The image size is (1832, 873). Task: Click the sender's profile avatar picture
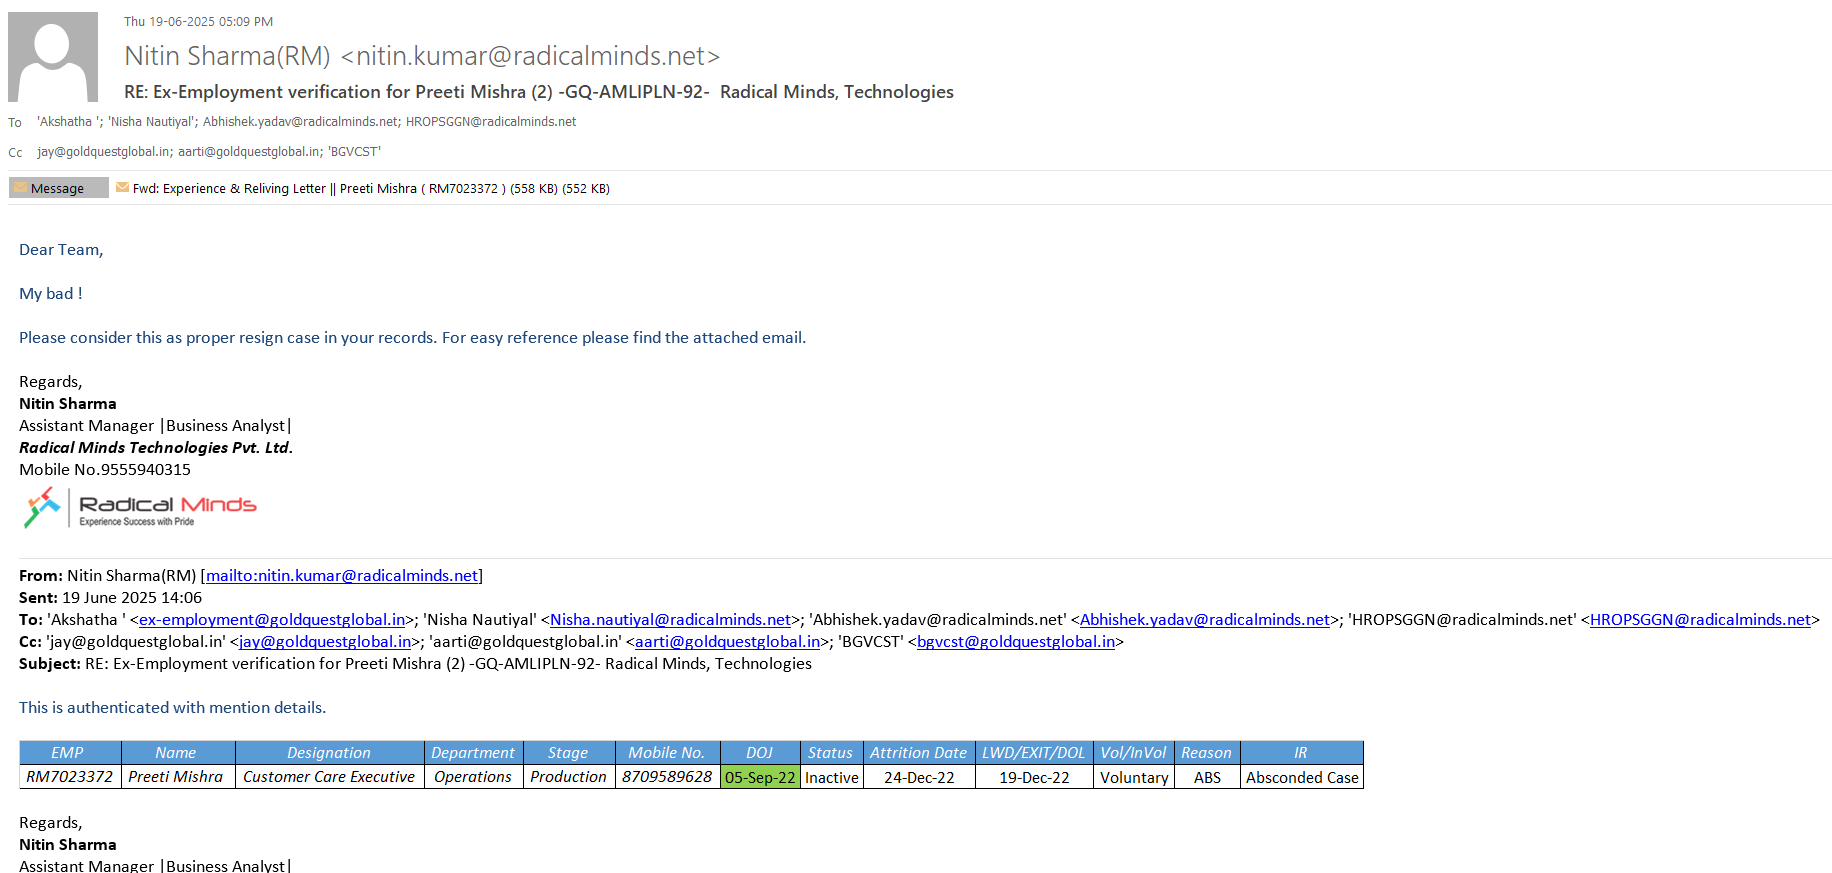pyautogui.click(x=53, y=57)
